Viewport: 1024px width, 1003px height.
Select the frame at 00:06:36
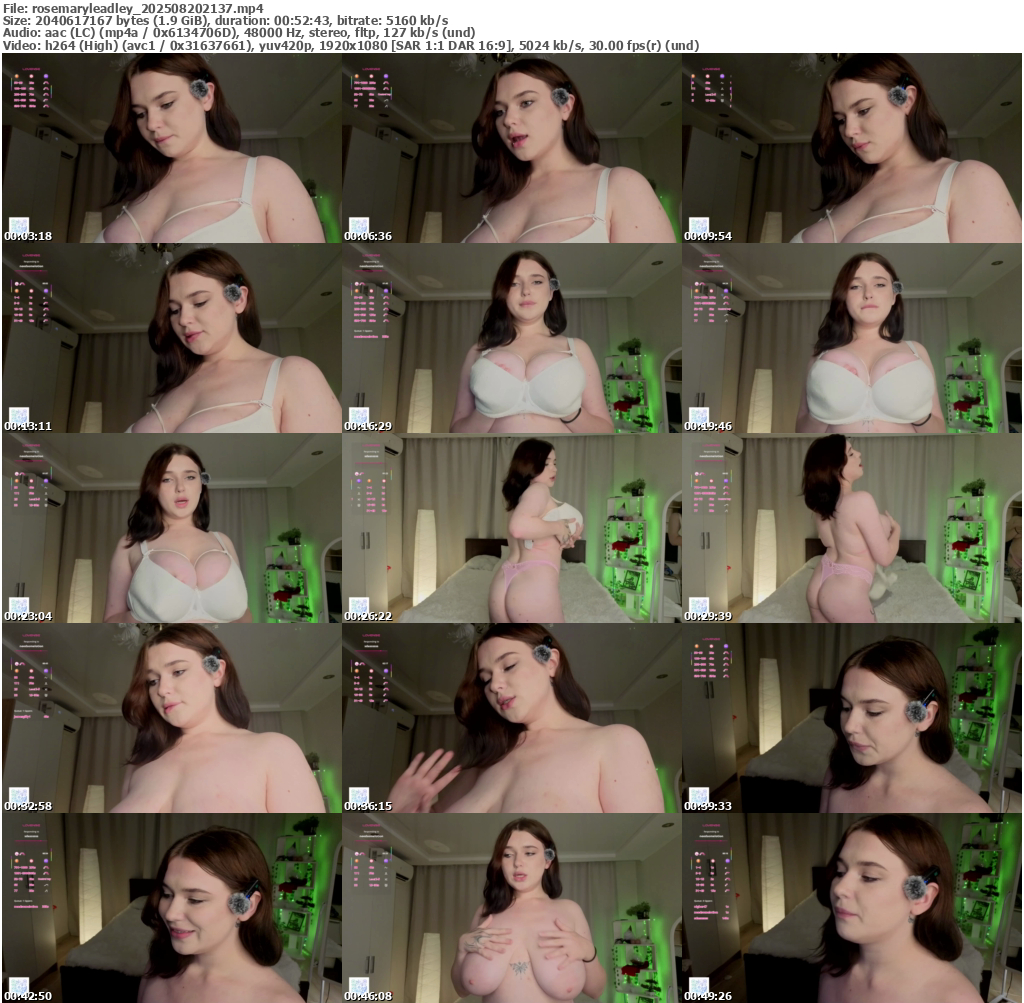coord(511,148)
